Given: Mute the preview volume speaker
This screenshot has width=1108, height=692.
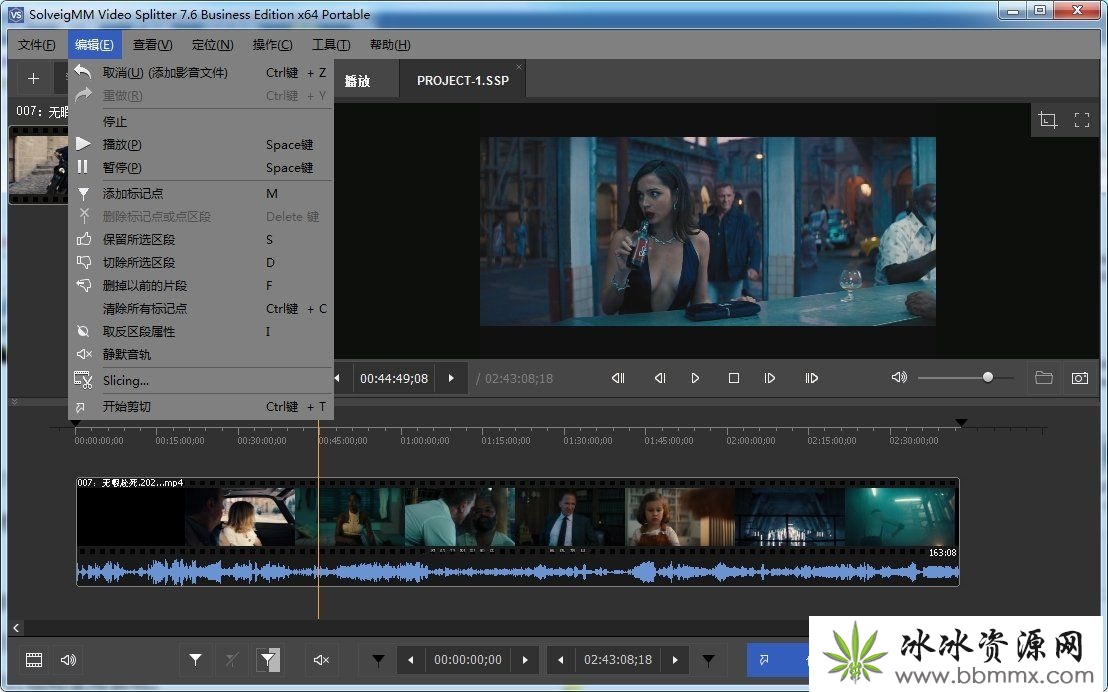Looking at the screenshot, I should click(899, 377).
